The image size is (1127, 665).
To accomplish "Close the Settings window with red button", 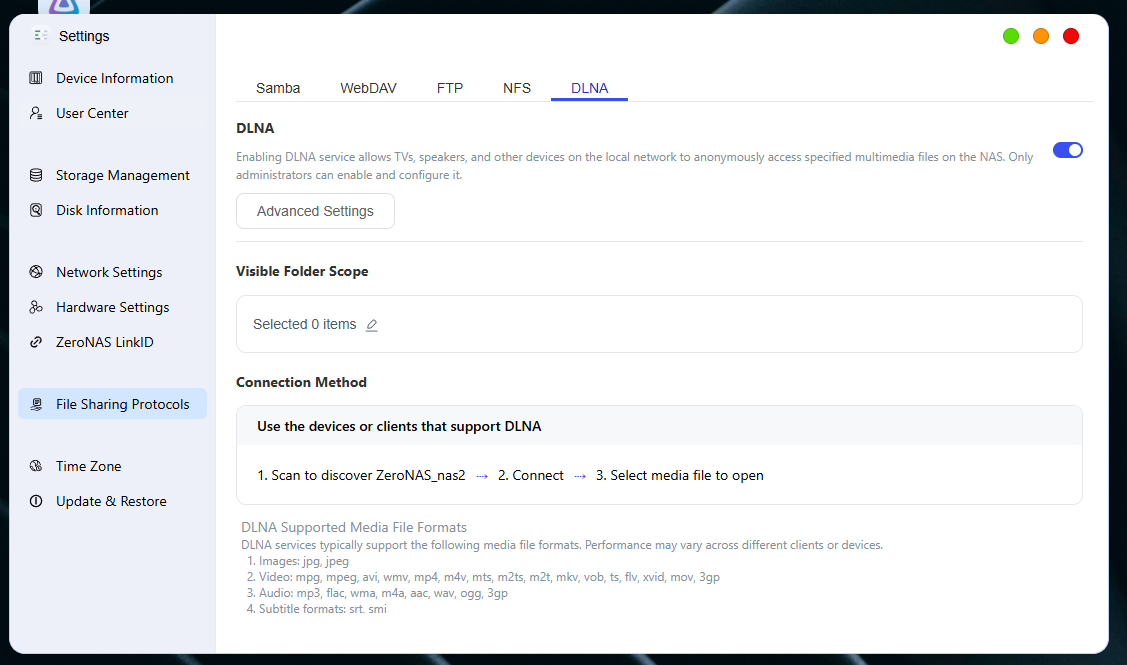I will tap(1071, 36).
